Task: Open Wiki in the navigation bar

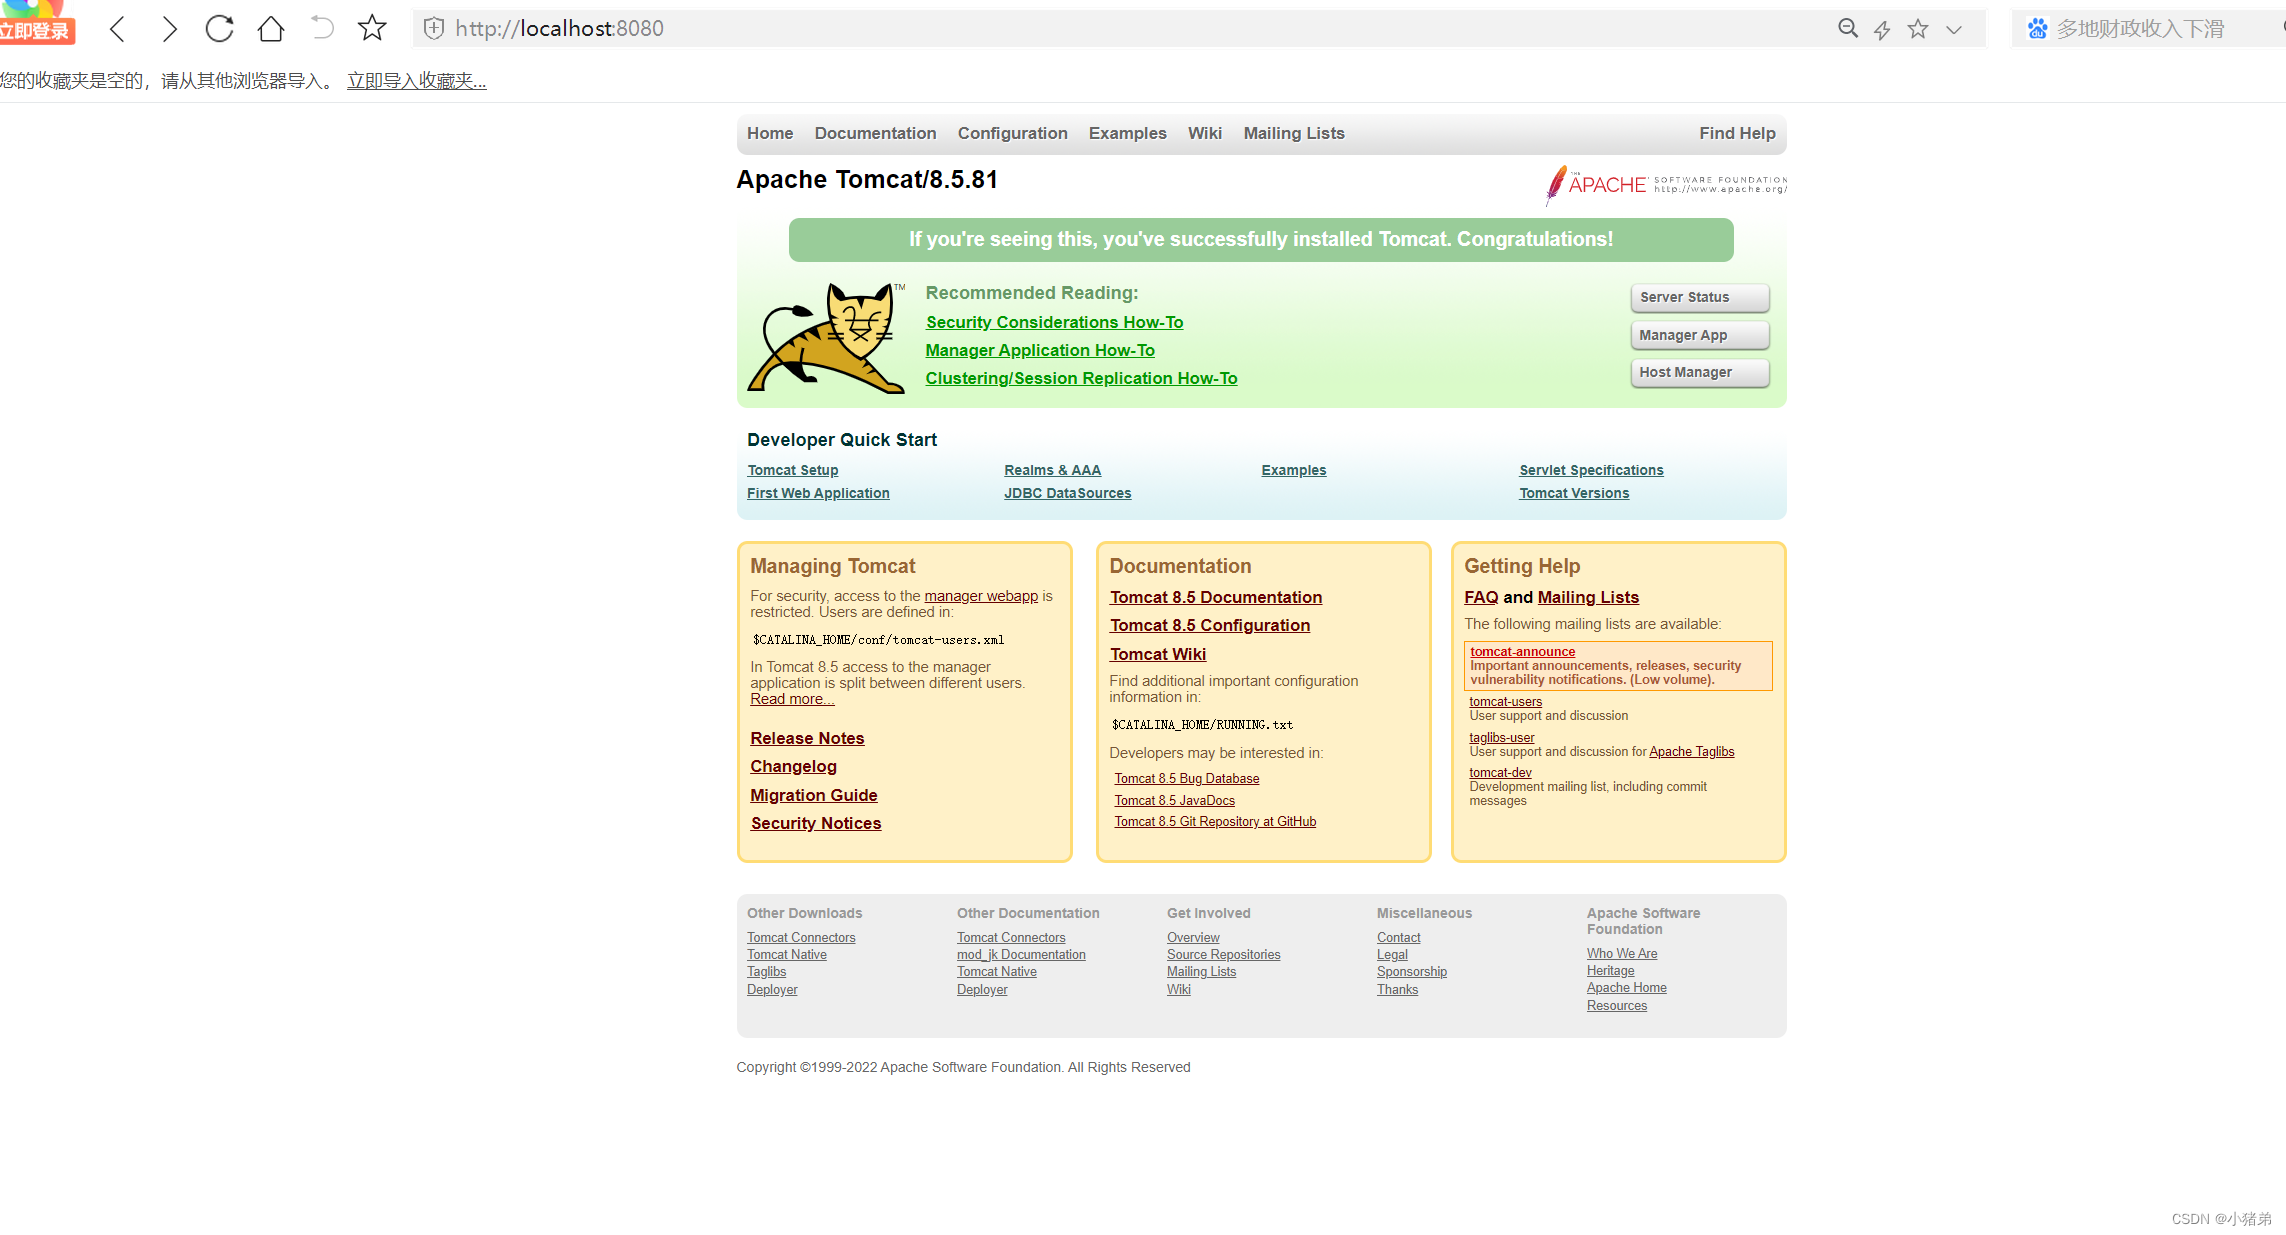Action: point(1204,133)
